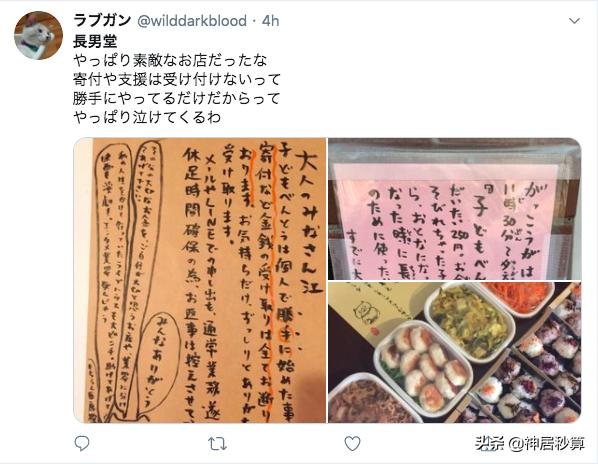
Task: Click the line 寄付や支援は受け付けないって
Action: coord(177,79)
